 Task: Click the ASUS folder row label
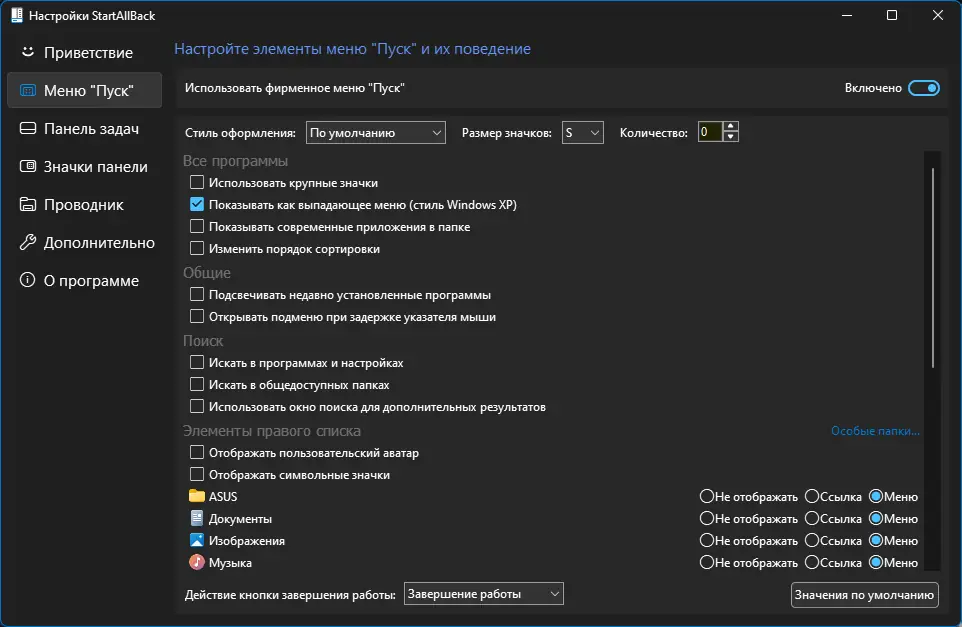223,496
